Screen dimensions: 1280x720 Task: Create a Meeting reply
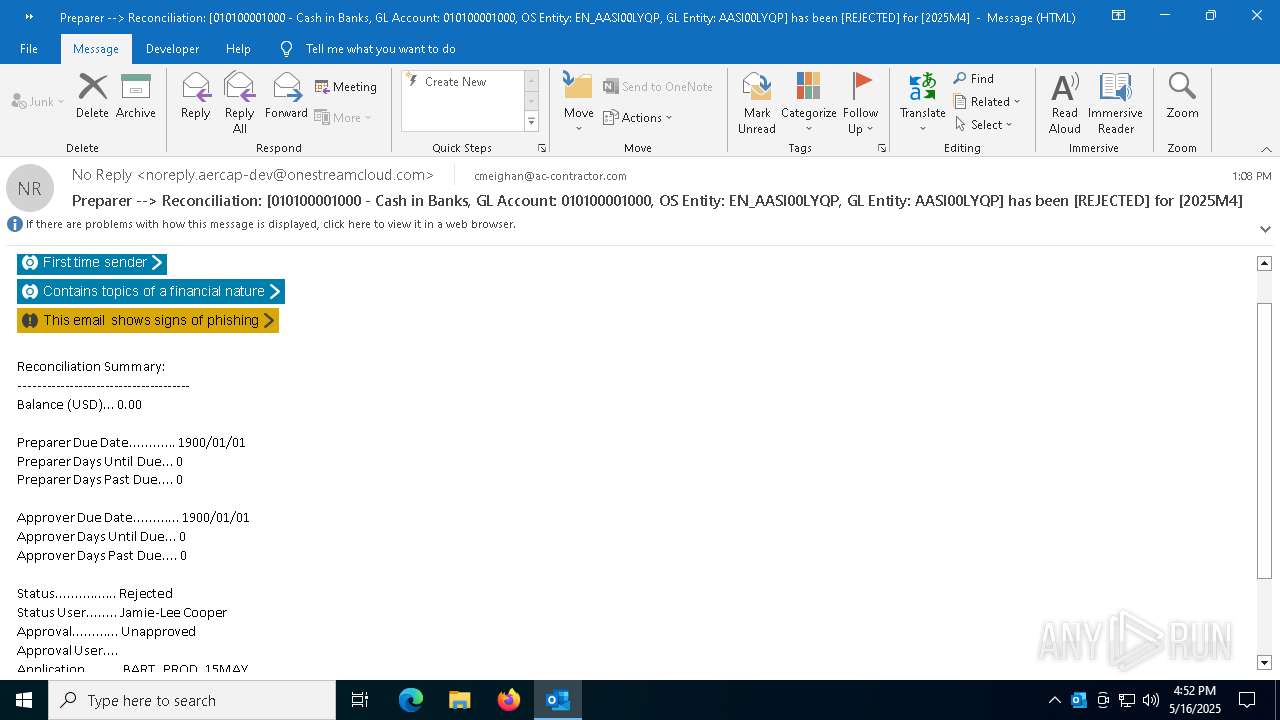point(346,87)
